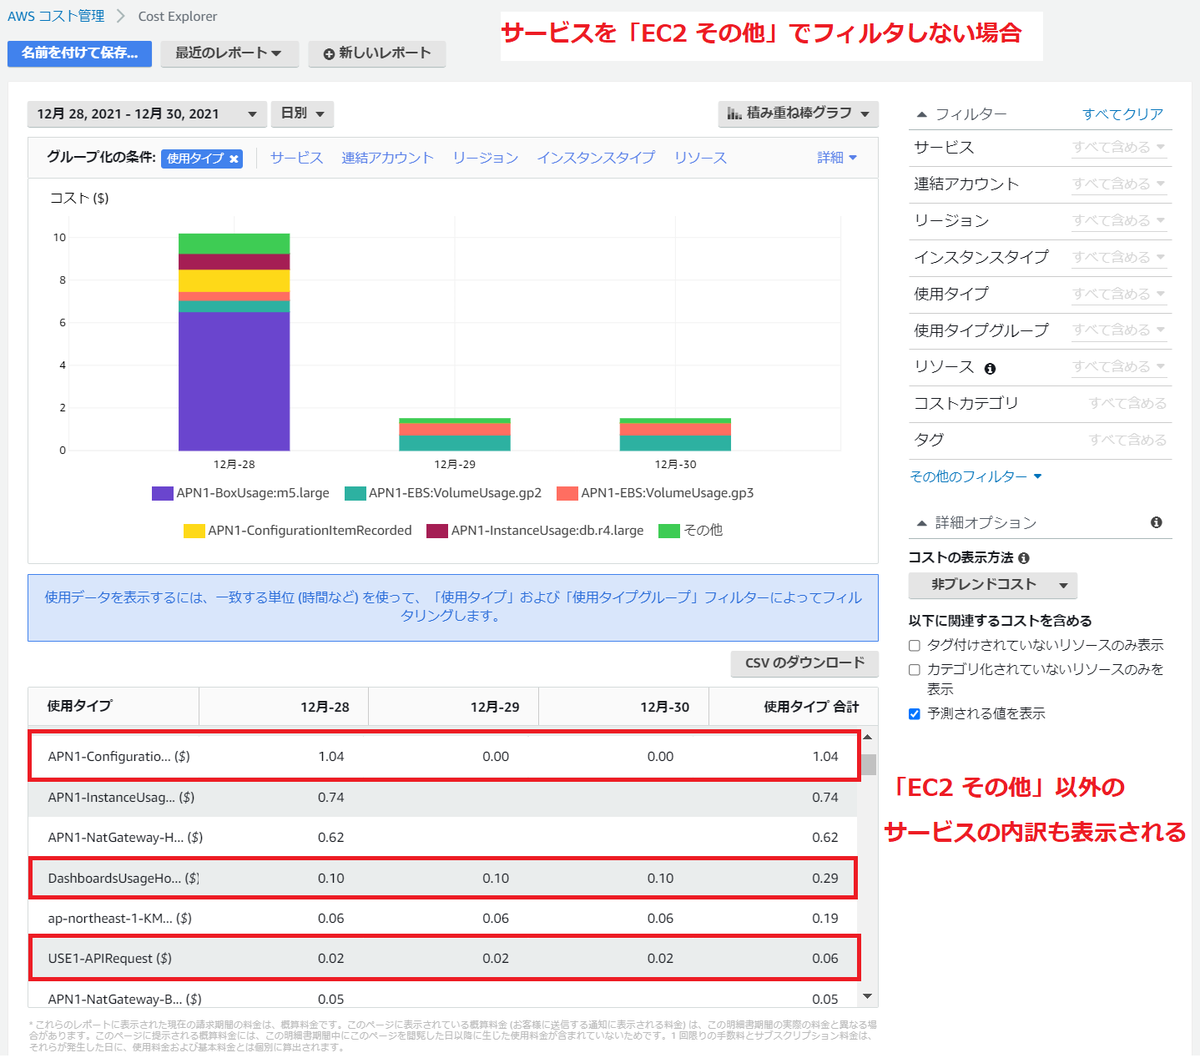Group by リージョン
Viewport: 1200px width, 1058px height.
point(485,158)
